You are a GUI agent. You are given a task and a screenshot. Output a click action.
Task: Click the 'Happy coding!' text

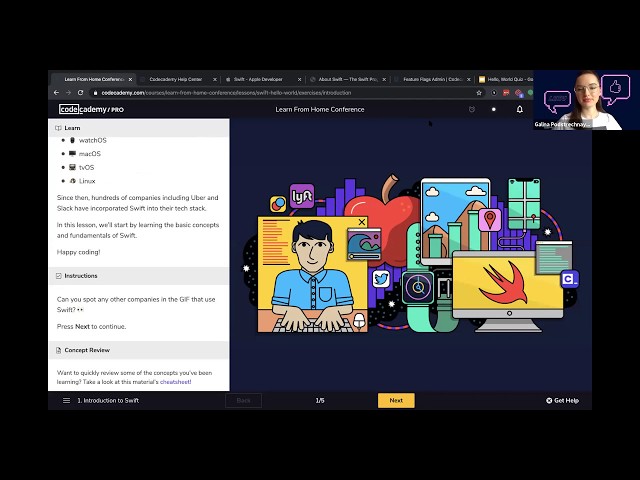(x=78, y=252)
